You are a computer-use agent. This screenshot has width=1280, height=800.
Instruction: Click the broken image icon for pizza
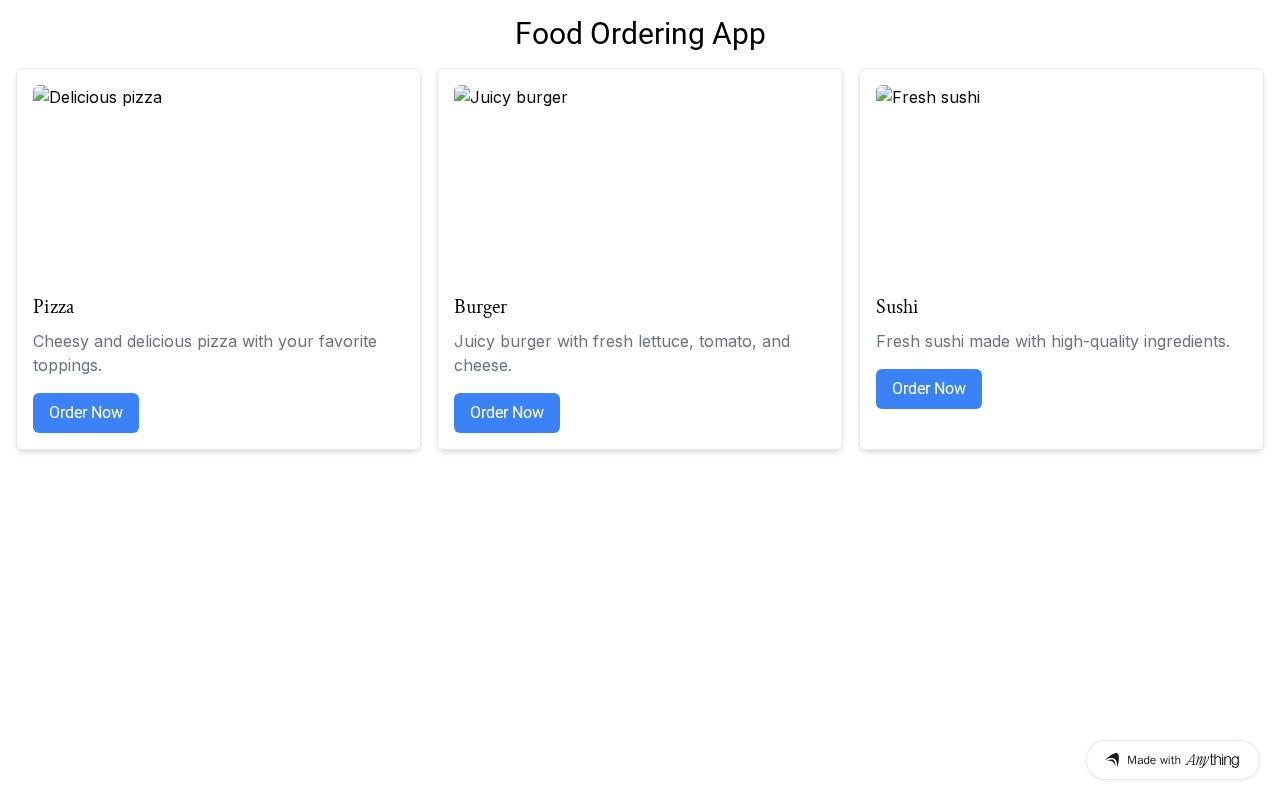click(41, 95)
